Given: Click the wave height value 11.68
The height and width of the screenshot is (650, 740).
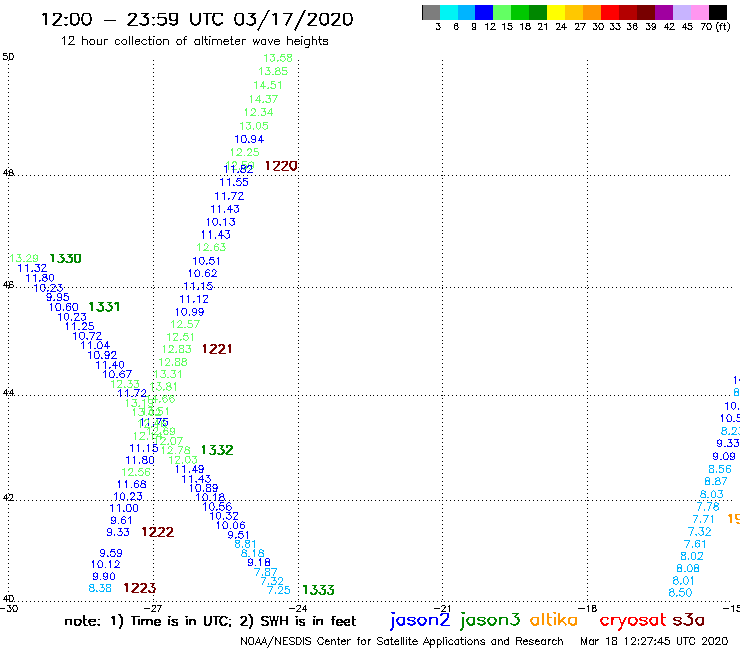Looking at the screenshot, I should point(132,484).
